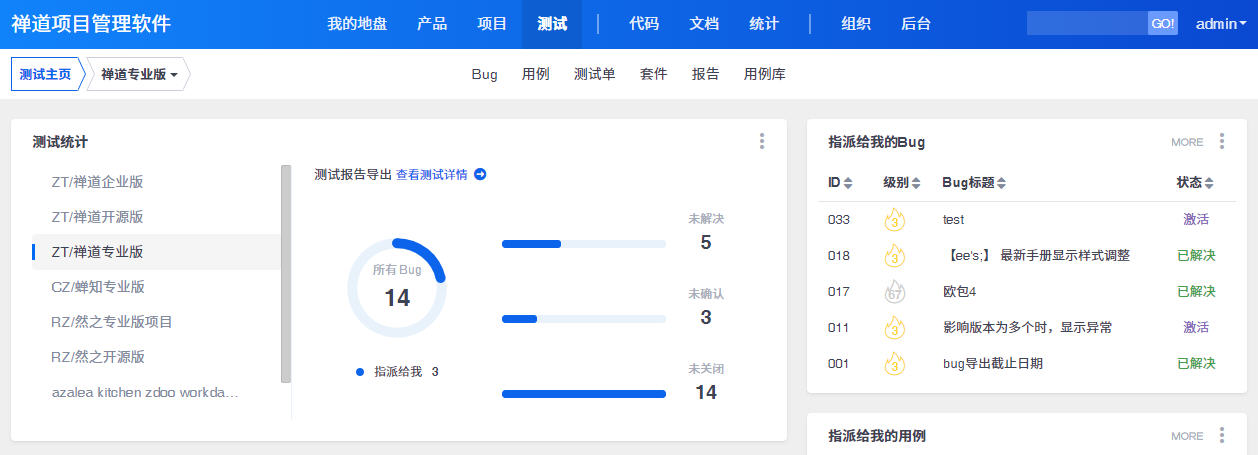This screenshot has height=455, width=1258.
Task: Sort bug list by ID column arrows
Action: click(x=848, y=183)
